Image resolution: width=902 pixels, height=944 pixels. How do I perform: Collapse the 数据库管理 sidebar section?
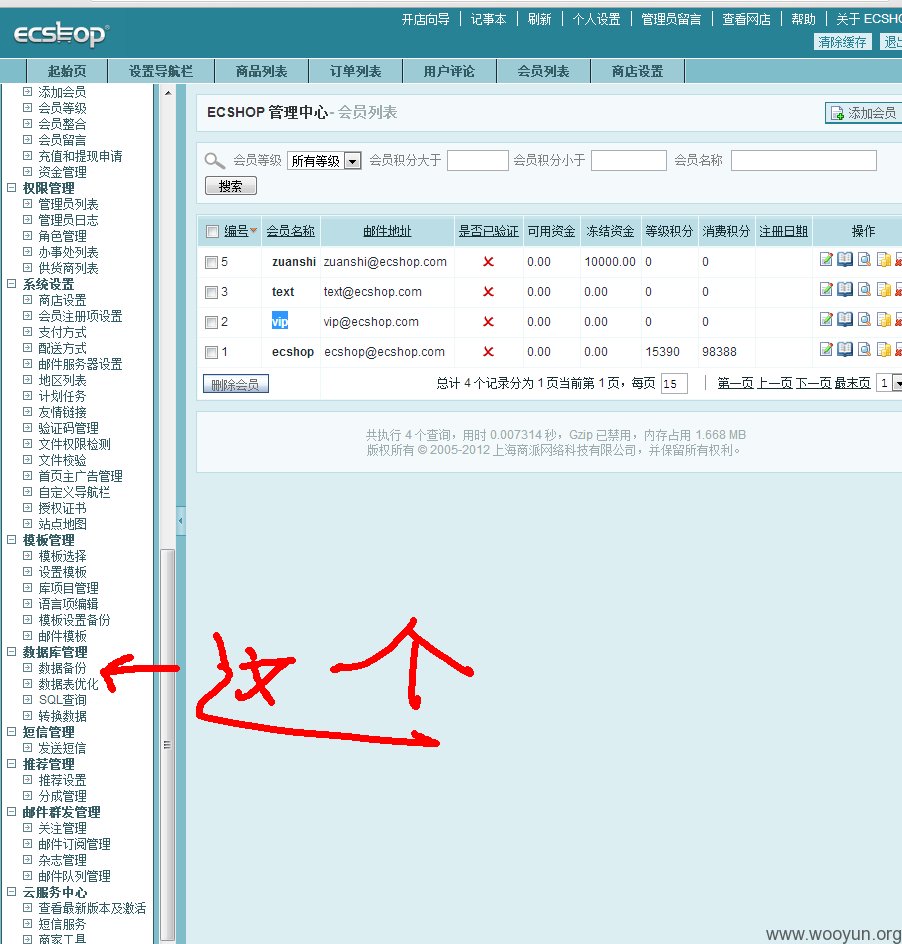(11, 651)
